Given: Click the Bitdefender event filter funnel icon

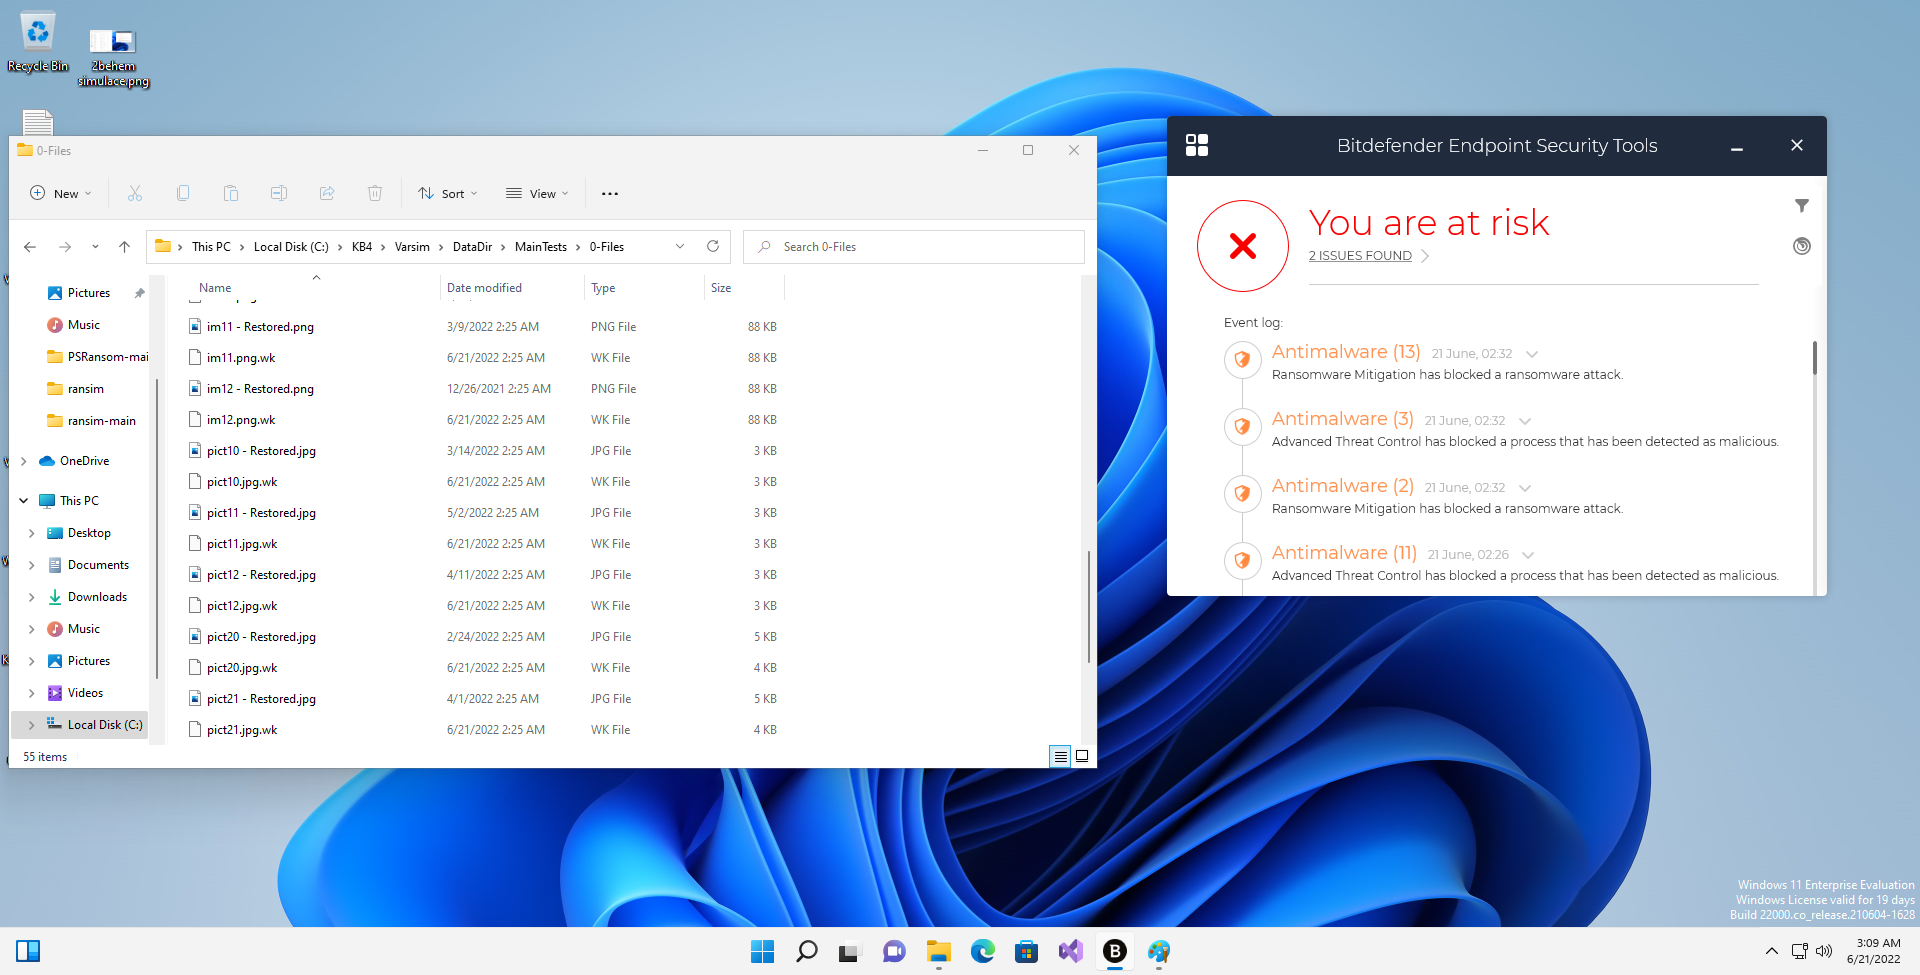Looking at the screenshot, I should pos(1801,205).
